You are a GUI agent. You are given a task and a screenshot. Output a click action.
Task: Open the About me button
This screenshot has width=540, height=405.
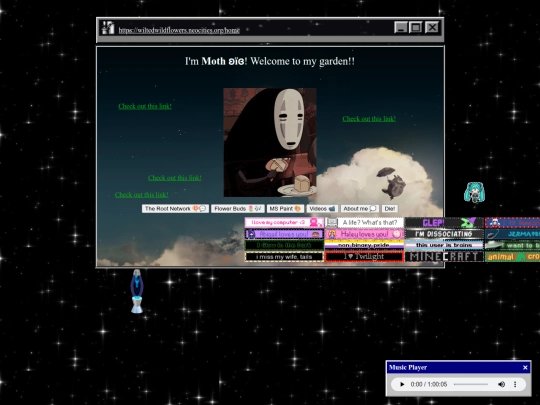pos(360,209)
